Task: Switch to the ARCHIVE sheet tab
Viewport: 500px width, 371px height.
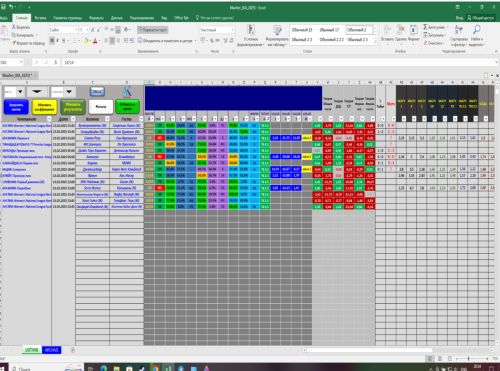Action: (52, 350)
